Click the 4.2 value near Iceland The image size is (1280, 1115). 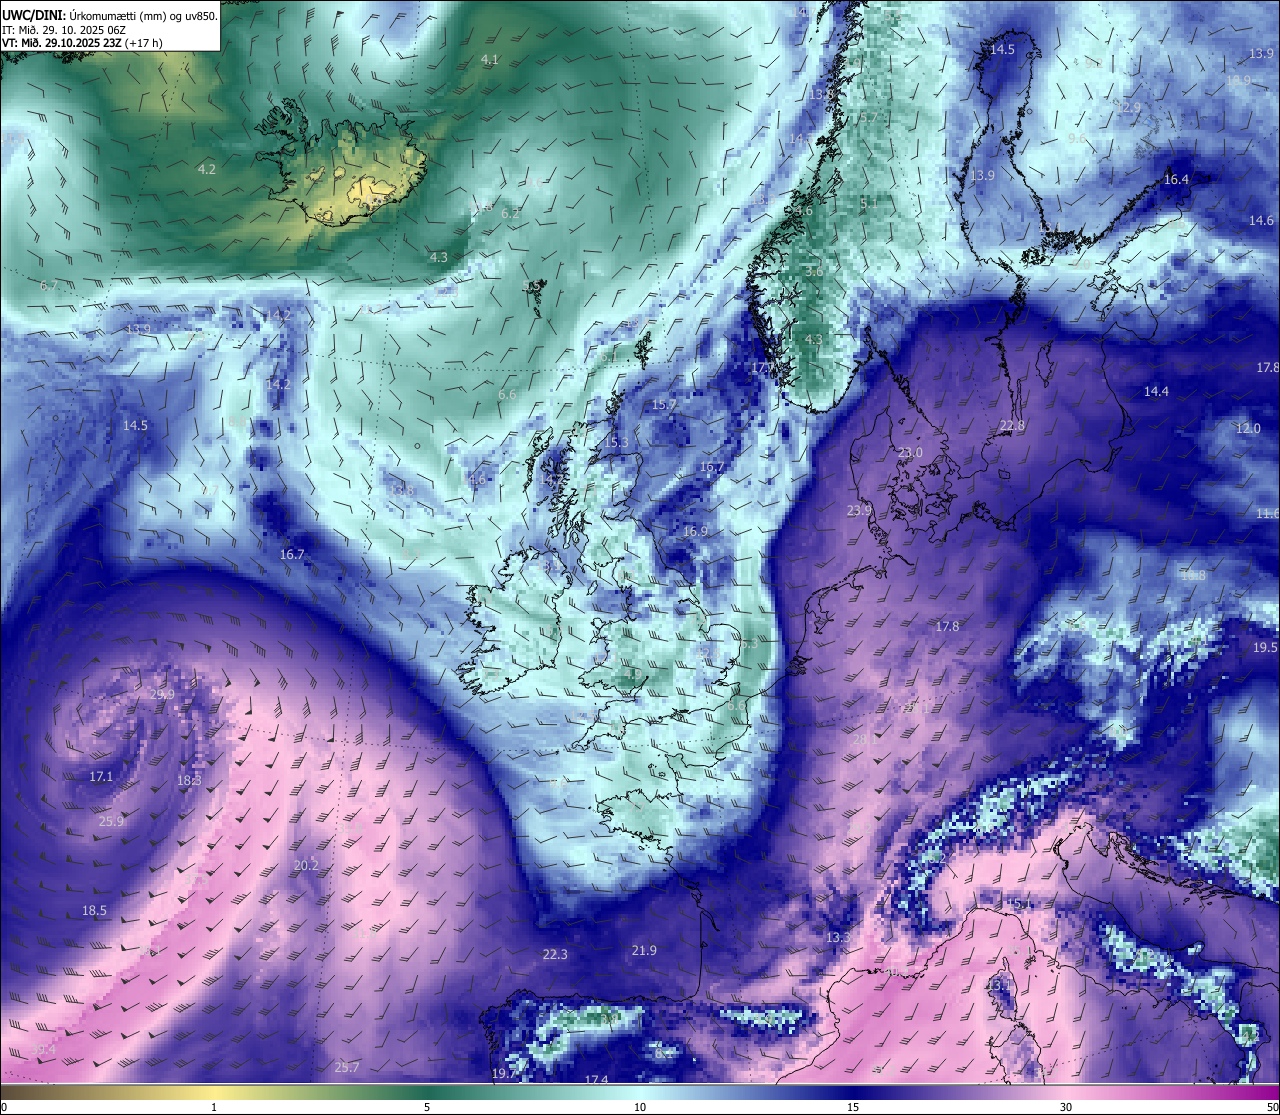tap(207, 169)
